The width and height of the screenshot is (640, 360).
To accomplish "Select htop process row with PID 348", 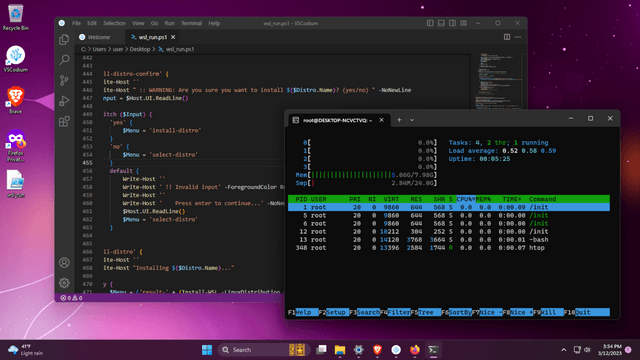I will point(449,248).
